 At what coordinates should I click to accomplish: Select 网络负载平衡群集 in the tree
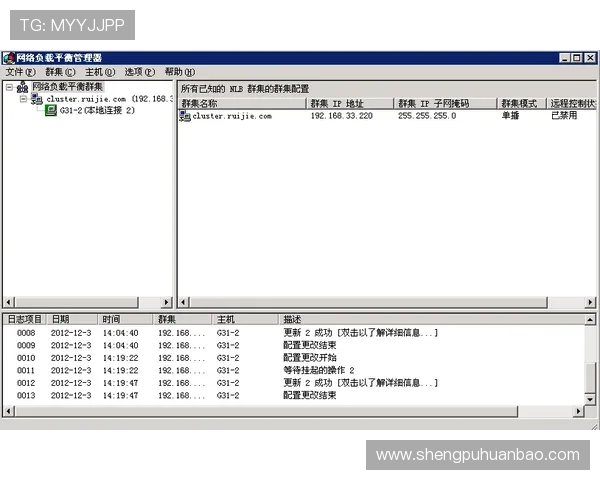[x=67, y=87]
